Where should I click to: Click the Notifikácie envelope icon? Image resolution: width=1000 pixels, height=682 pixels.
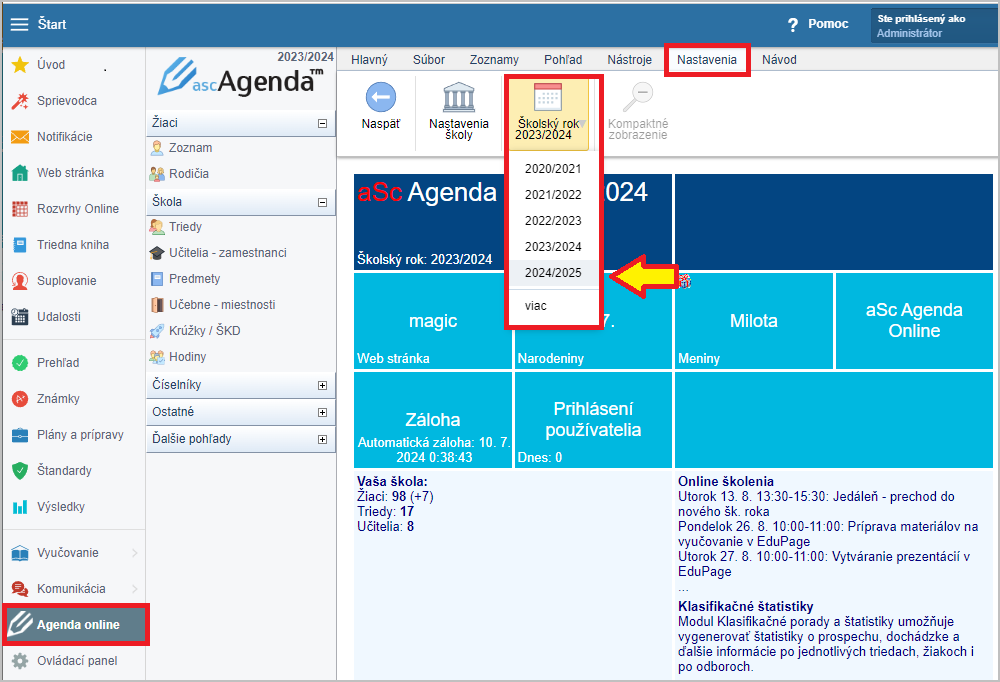(20, 137)
